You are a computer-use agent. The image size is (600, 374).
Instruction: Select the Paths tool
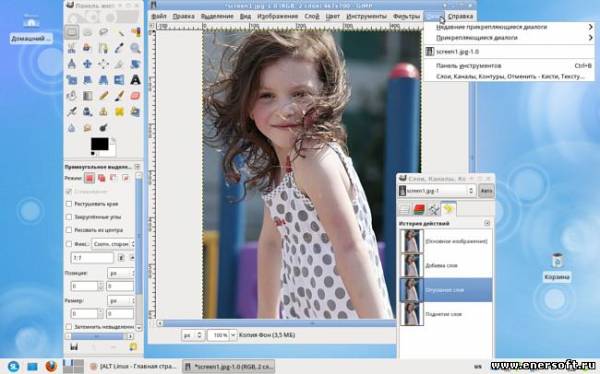pyautogui.click(x=103, y=48)
